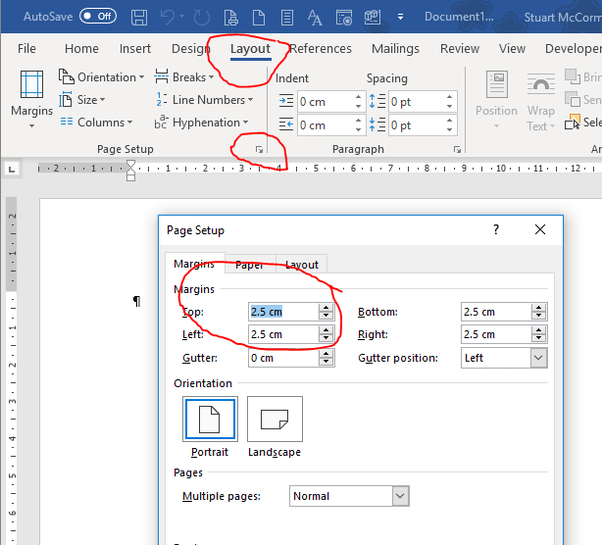Image resolution: width=602 pixels, height=545 pixels.
Task: Click the Paragraph dialog launcher icon
Action: pyautogui.click(x=457, y=150)
